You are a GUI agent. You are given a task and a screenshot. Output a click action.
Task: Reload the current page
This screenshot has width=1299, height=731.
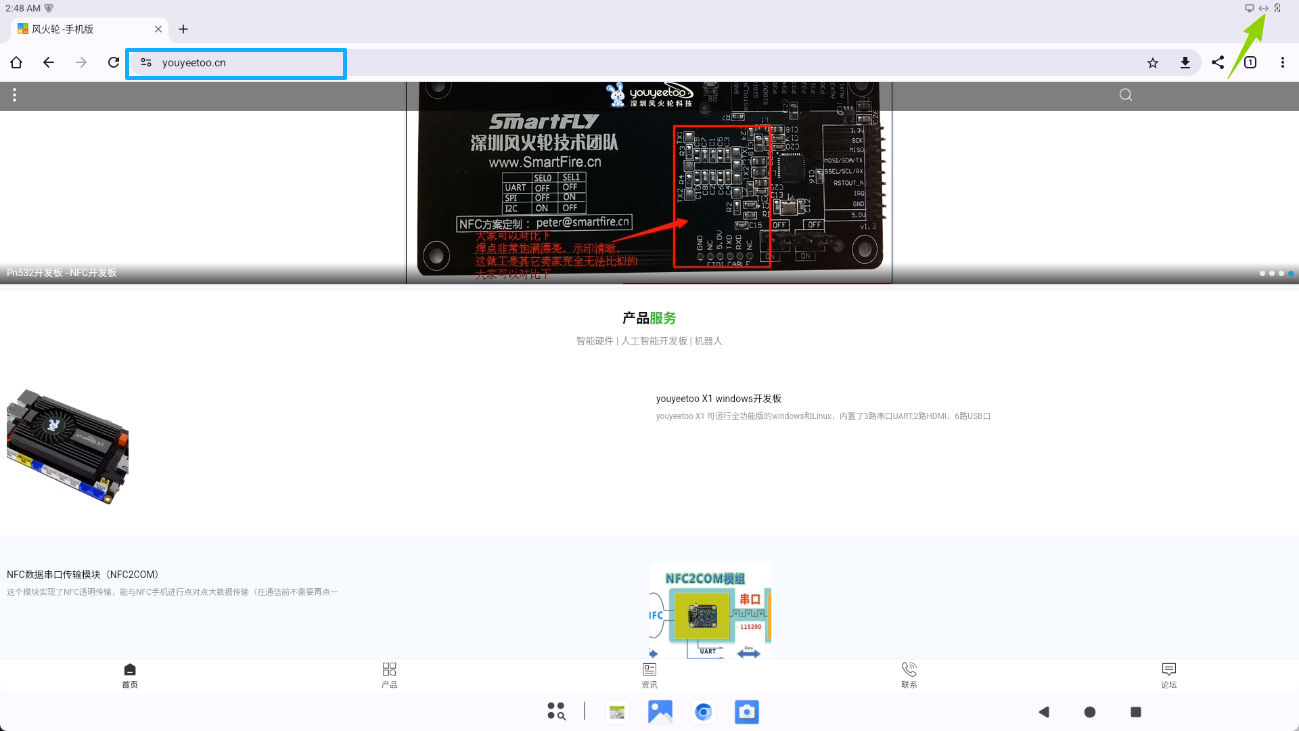(x=114, y=63)
